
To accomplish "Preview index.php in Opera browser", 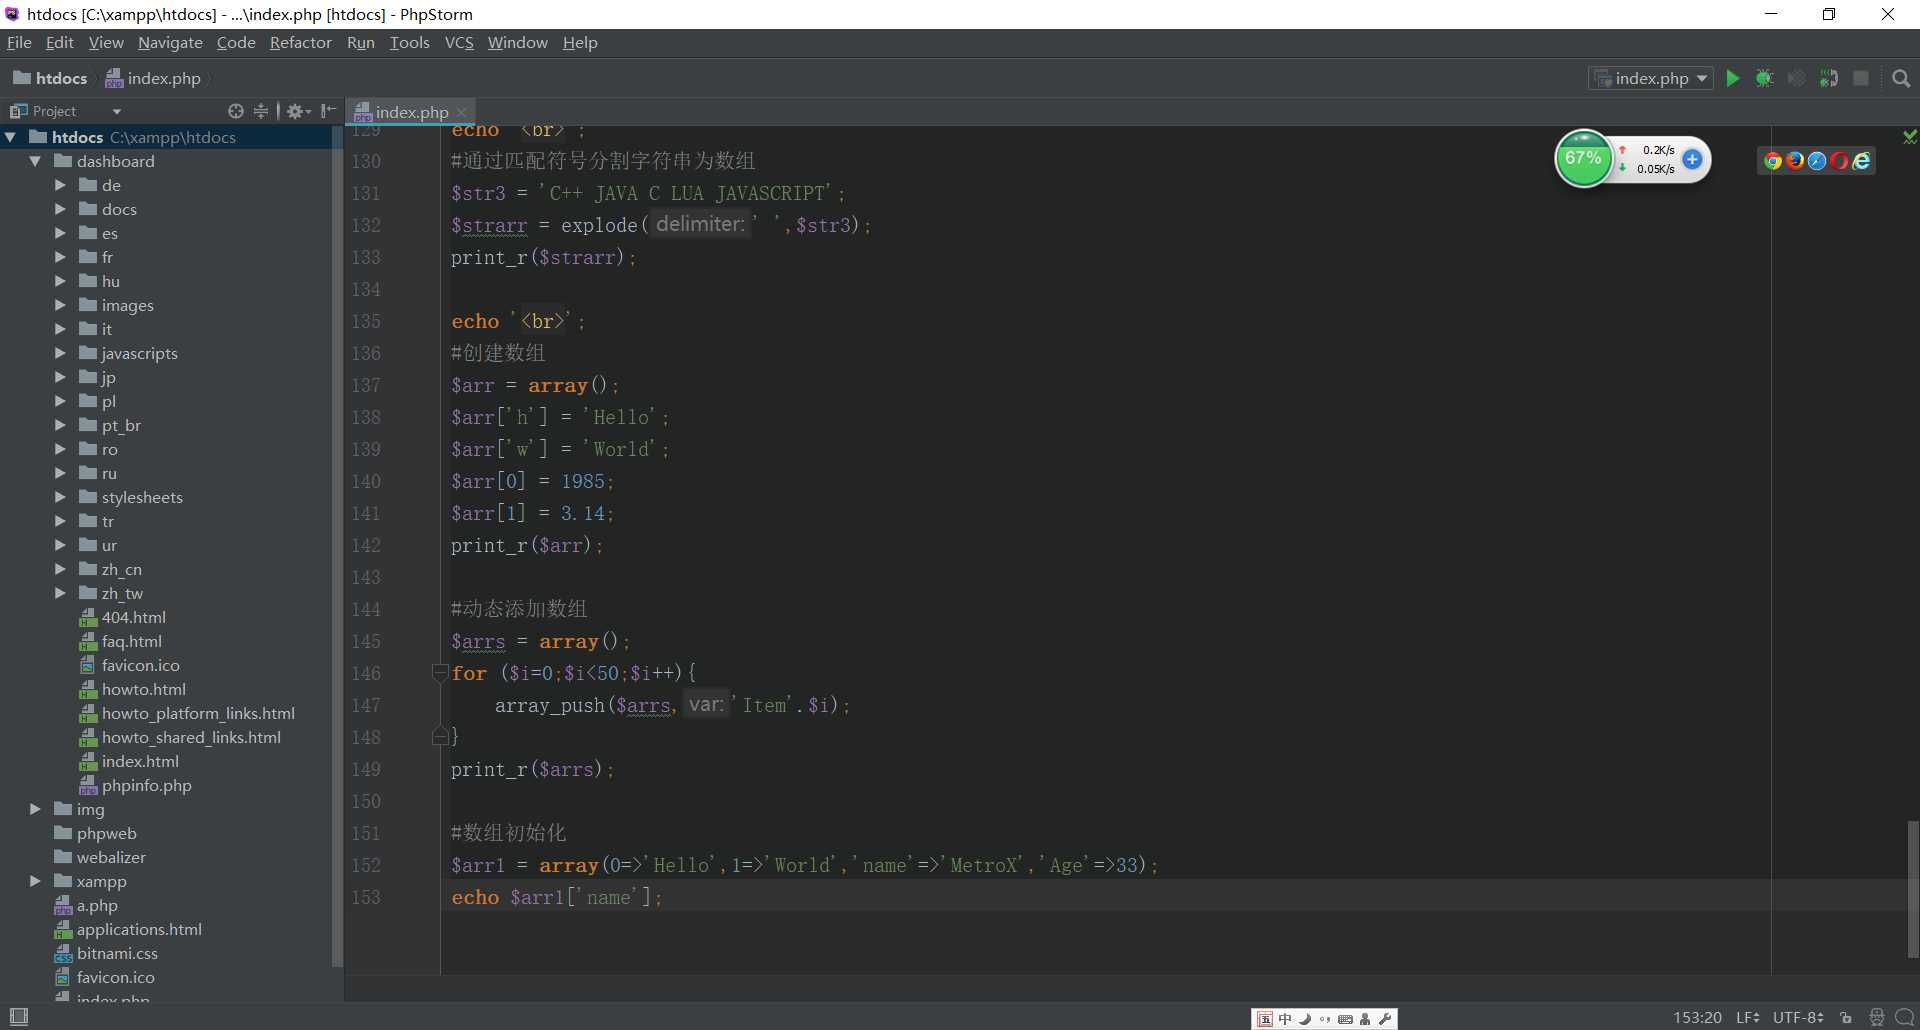I will tap(1839, 161).
